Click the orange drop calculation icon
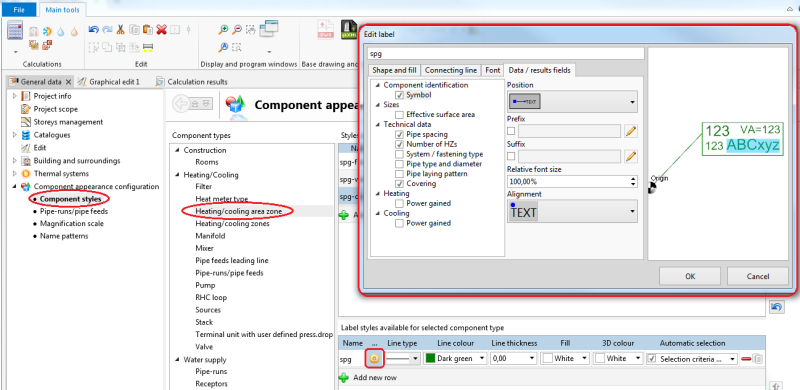800x390 pixels. coord(74,32)
